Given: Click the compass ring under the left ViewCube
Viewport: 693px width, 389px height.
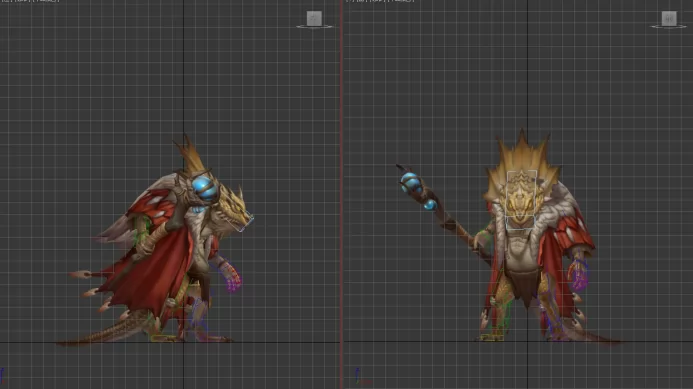Looking at the screenshot, I should 314,27.
